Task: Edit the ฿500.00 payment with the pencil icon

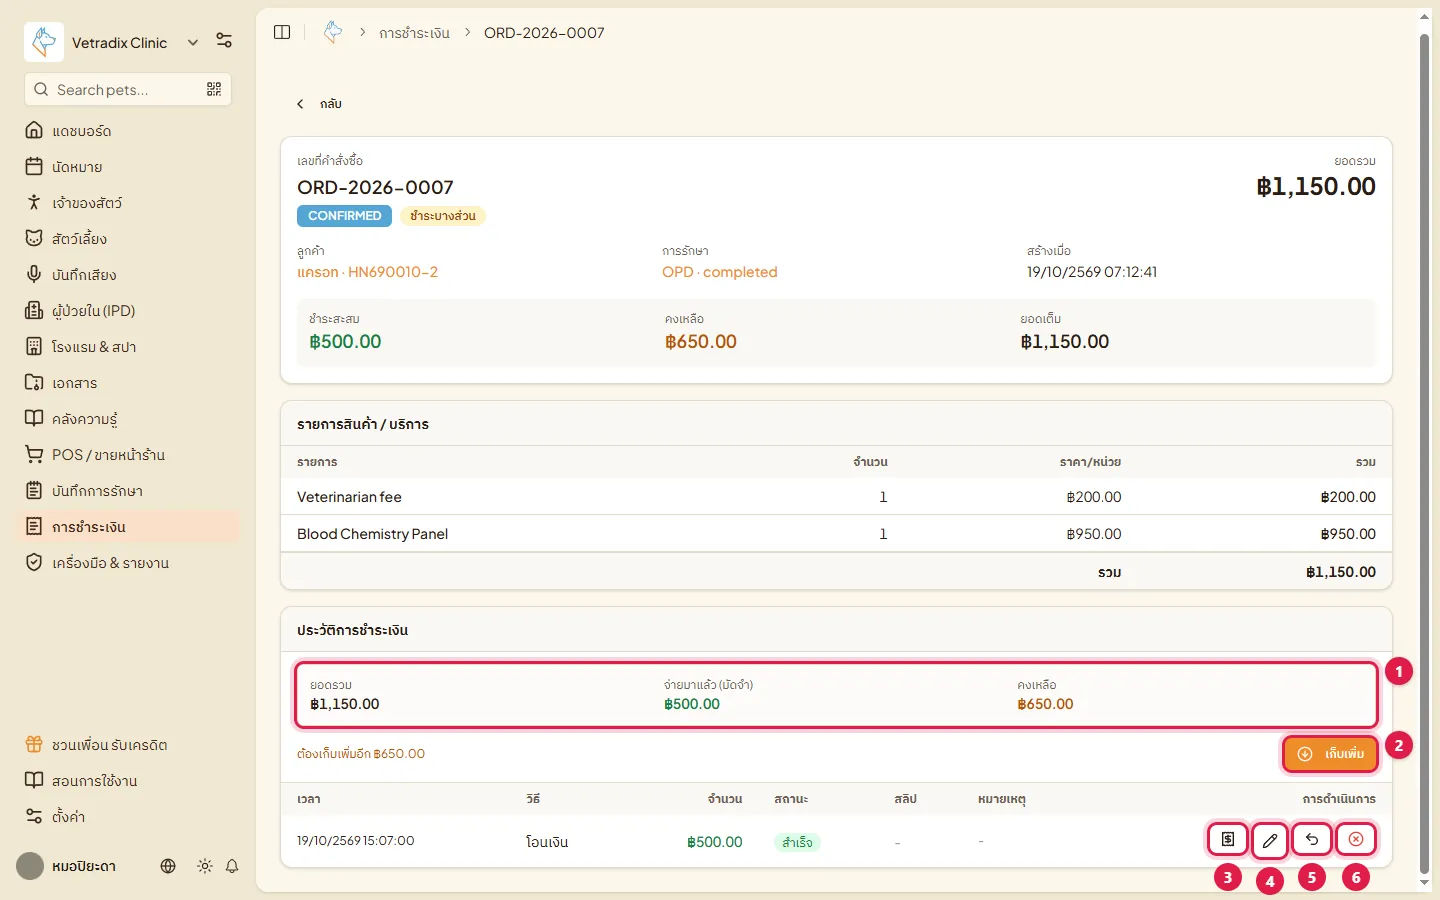Action: [x=1270, y=840]
